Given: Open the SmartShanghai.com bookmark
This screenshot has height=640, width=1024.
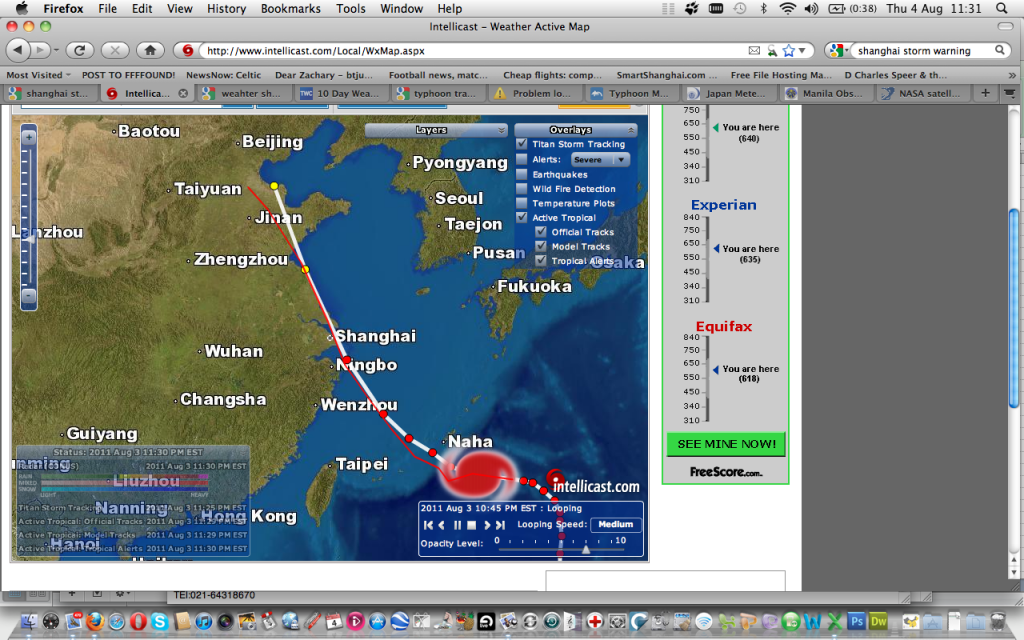Looking at the screenshot, I should [x=666, y=75].
